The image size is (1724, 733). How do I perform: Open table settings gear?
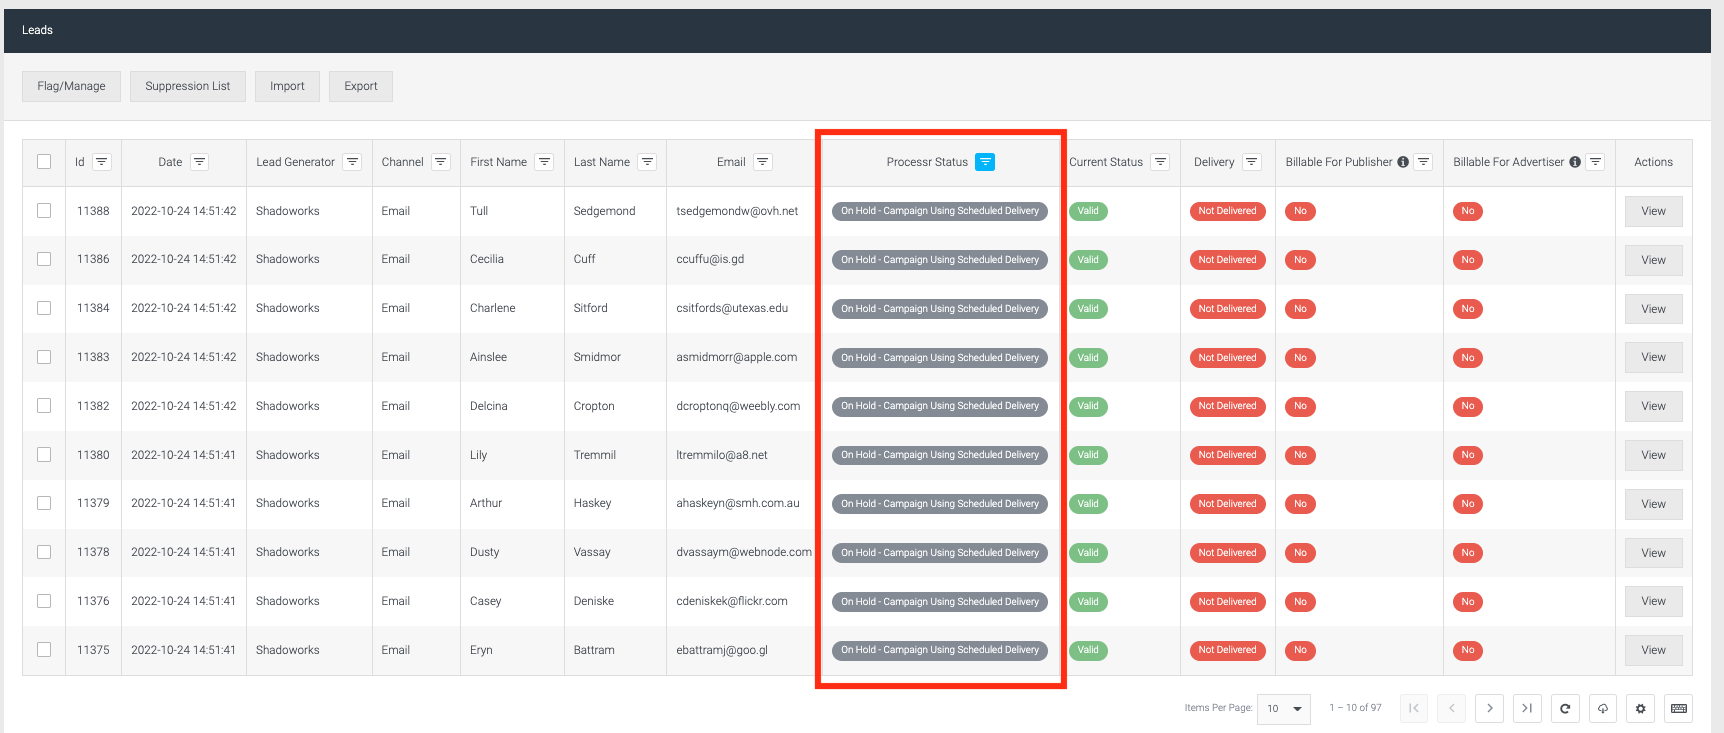coord(1641,708)
